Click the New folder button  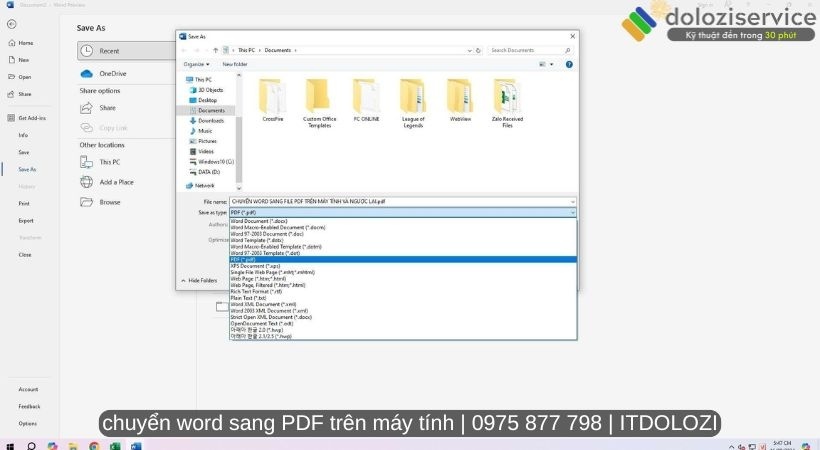(x=235, y=64)
